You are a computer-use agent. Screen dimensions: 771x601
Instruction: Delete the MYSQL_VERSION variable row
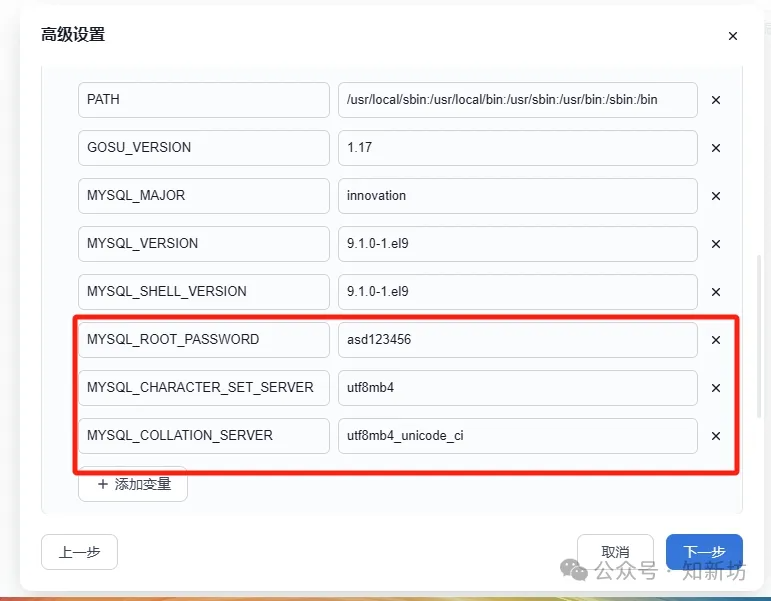coord(715,244)
